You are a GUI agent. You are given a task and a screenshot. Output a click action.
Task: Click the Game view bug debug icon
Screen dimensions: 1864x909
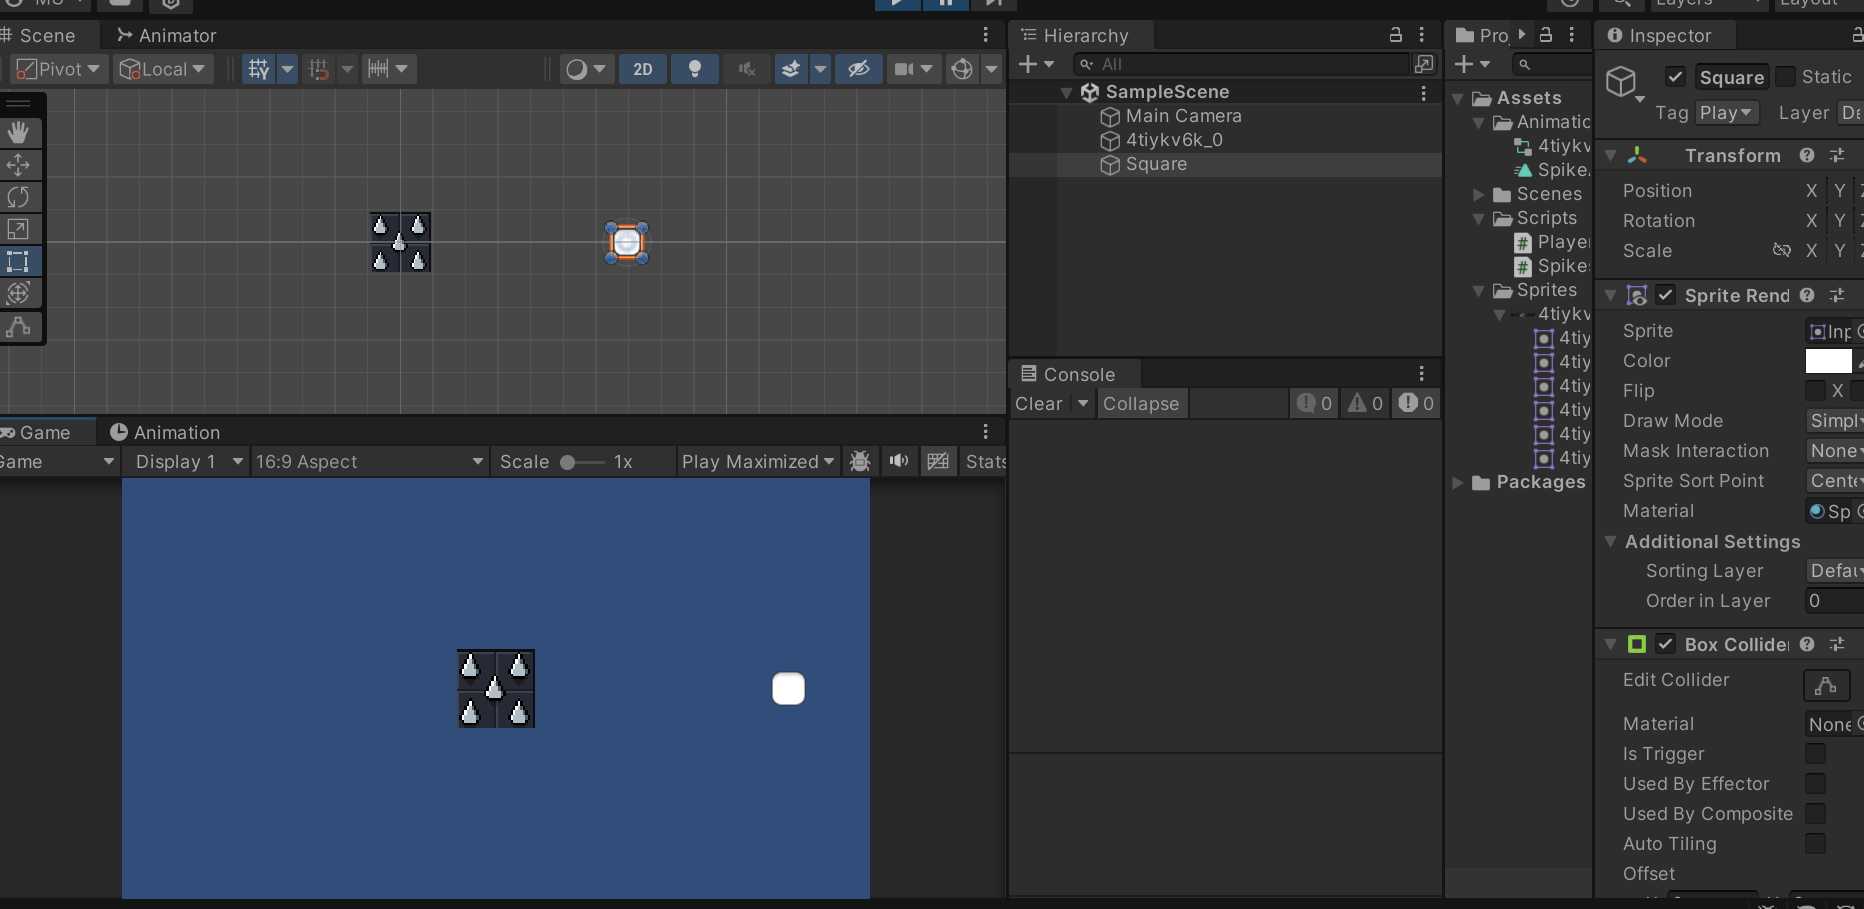pyautogui.click(x=860, y=462)
